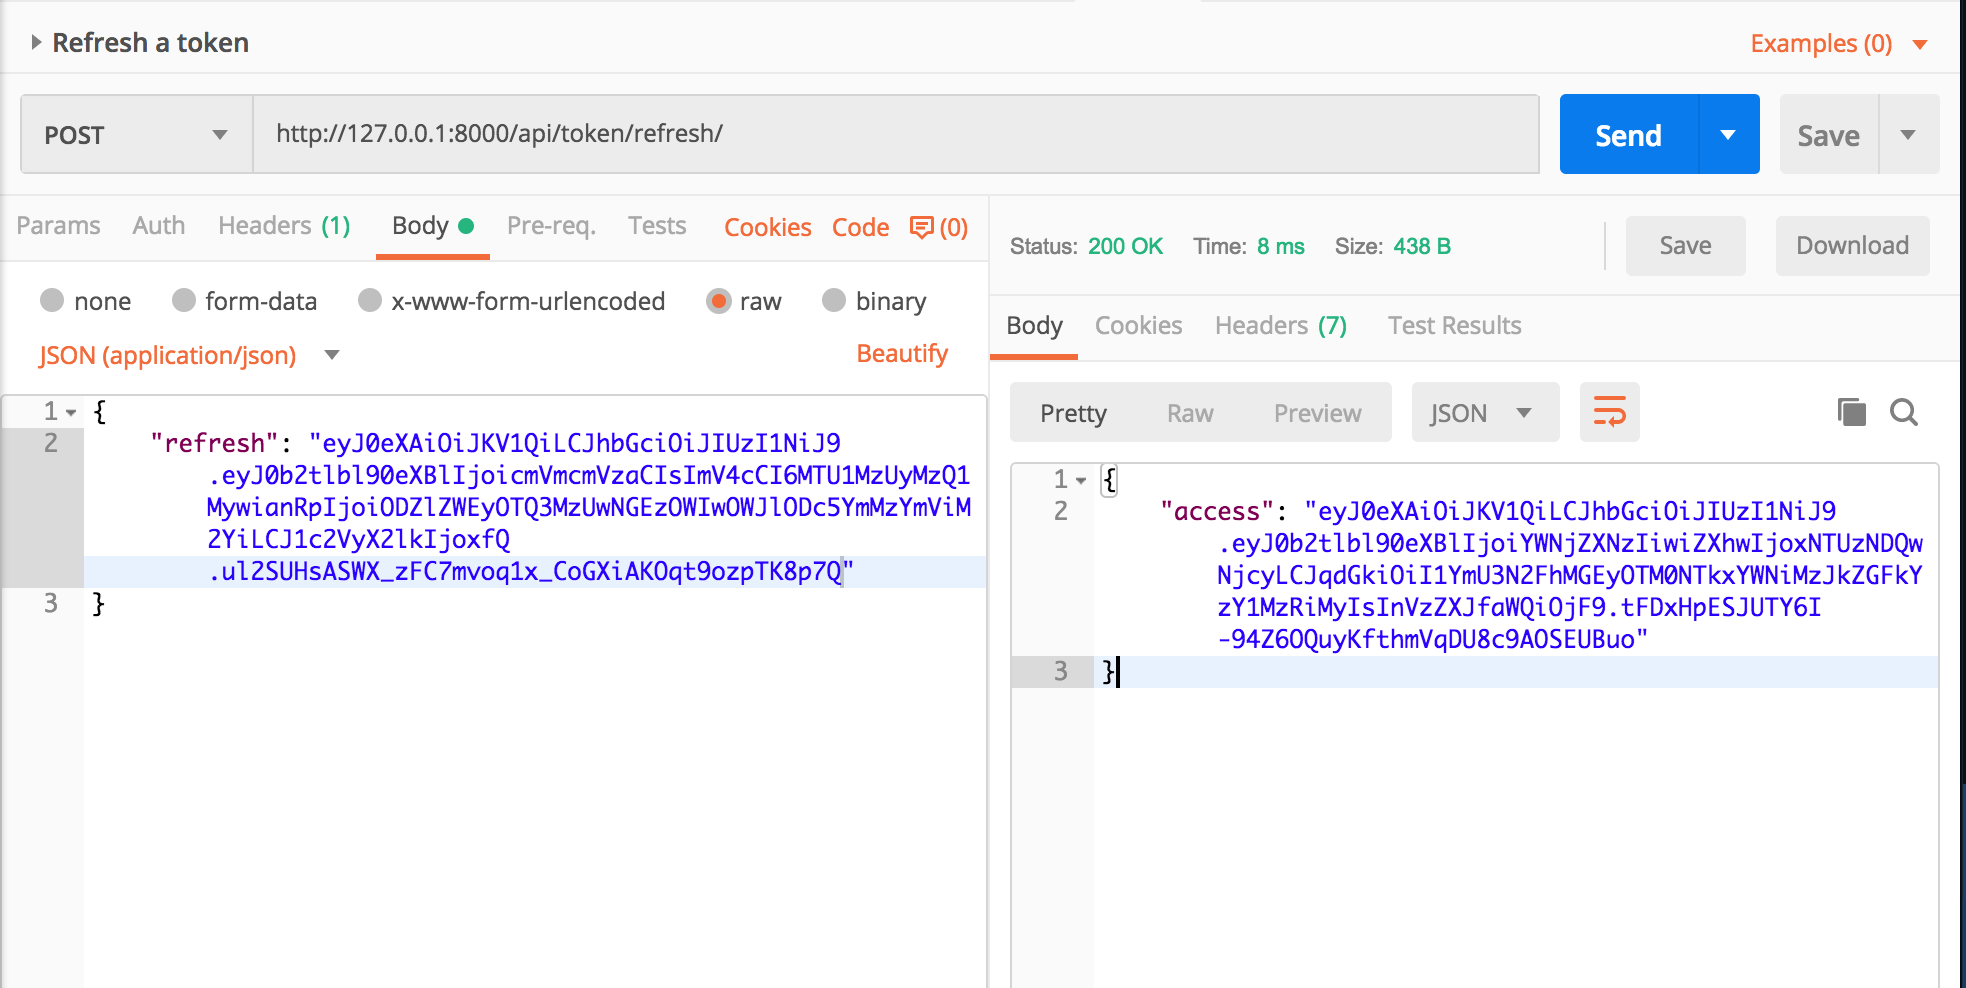Click the Download response button
Viewport: 1966px width, 988px height.
point(1852,246)
